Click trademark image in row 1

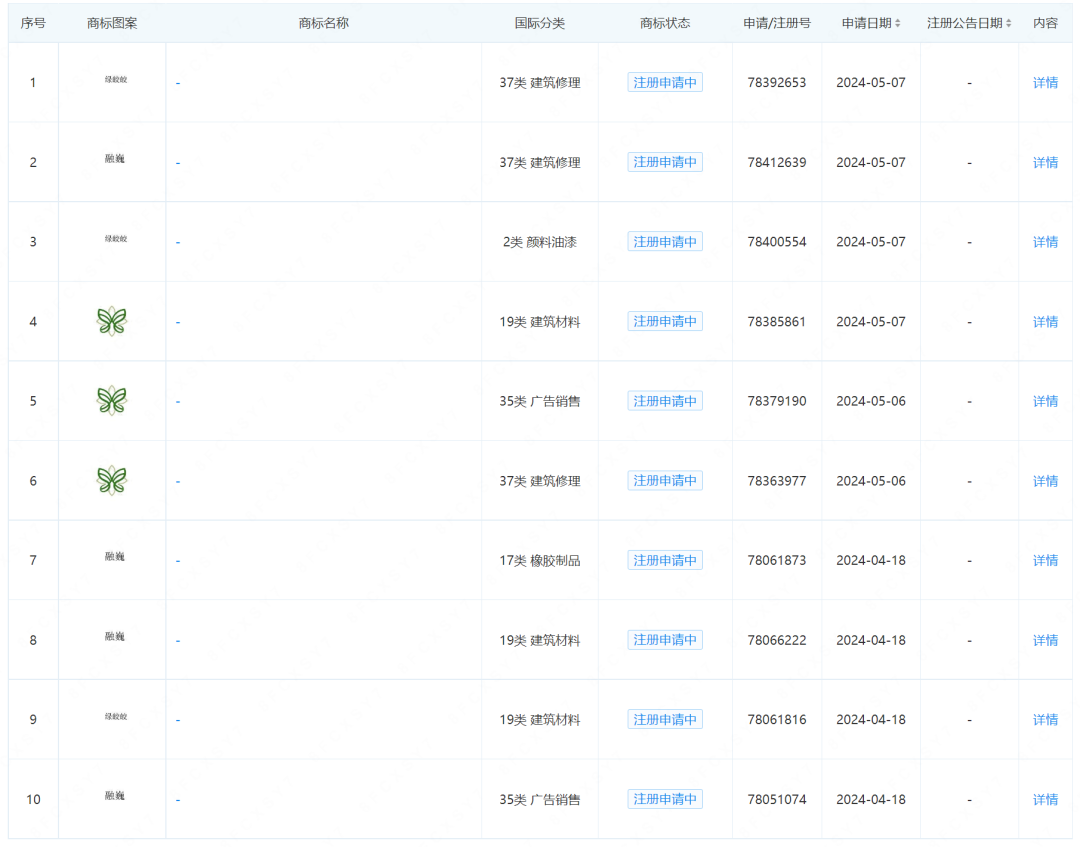tap(115, 80)
